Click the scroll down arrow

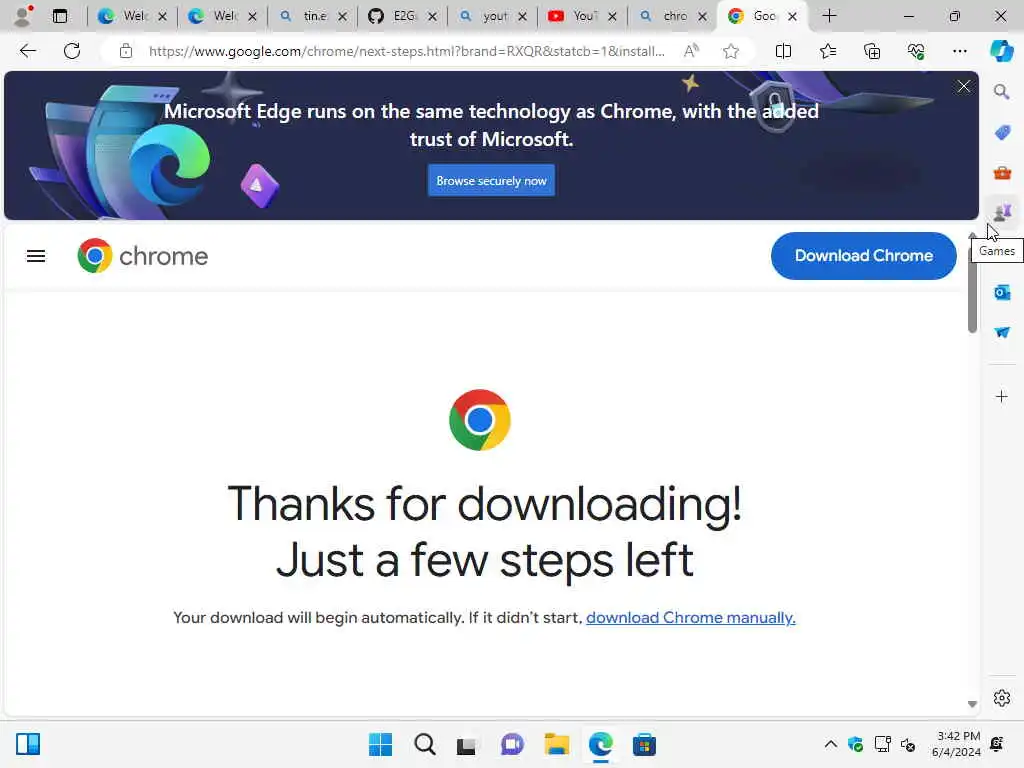tap(972, 704)
